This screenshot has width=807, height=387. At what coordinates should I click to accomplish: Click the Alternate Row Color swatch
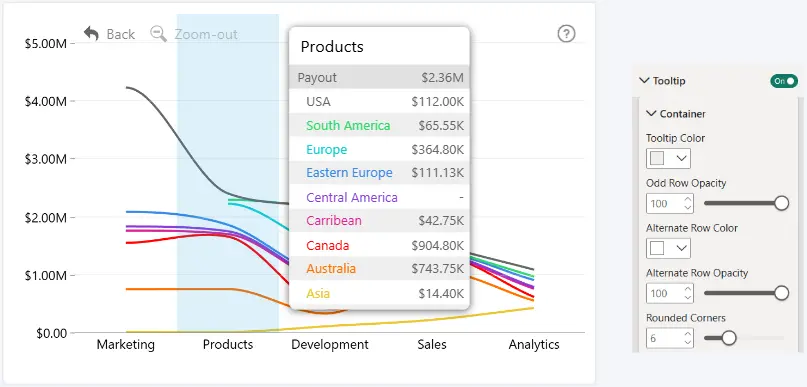click(657, 249)
